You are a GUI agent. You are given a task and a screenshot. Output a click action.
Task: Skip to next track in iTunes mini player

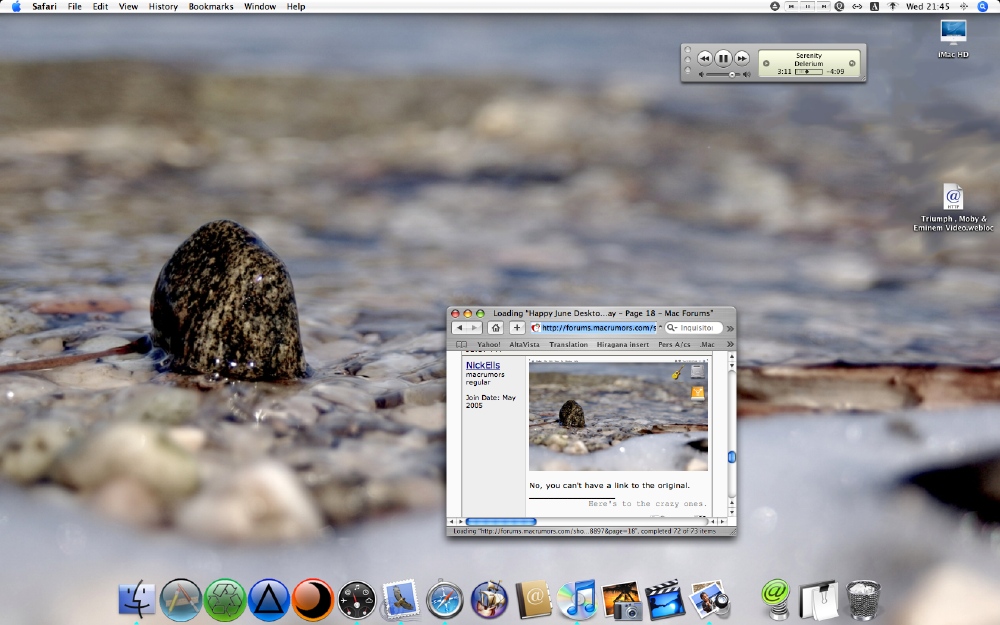(742, 59)
